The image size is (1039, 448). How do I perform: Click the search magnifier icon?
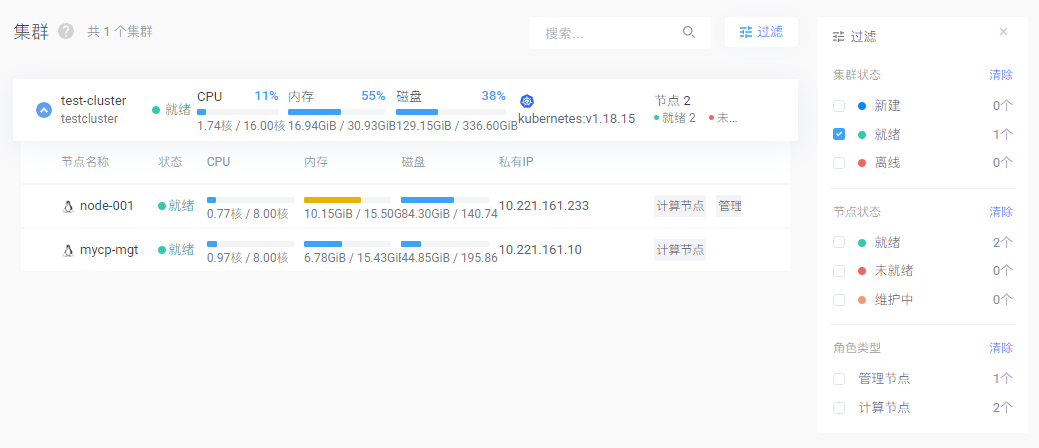point(689,32)
